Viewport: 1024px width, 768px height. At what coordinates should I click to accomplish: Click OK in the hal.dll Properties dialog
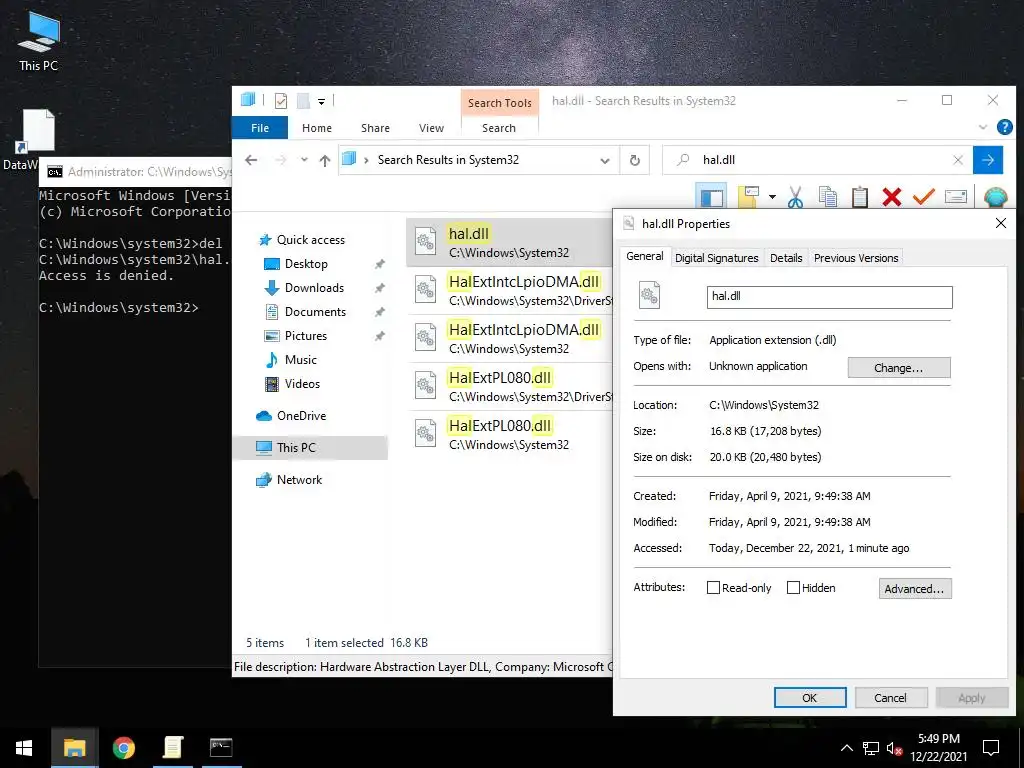810,697
